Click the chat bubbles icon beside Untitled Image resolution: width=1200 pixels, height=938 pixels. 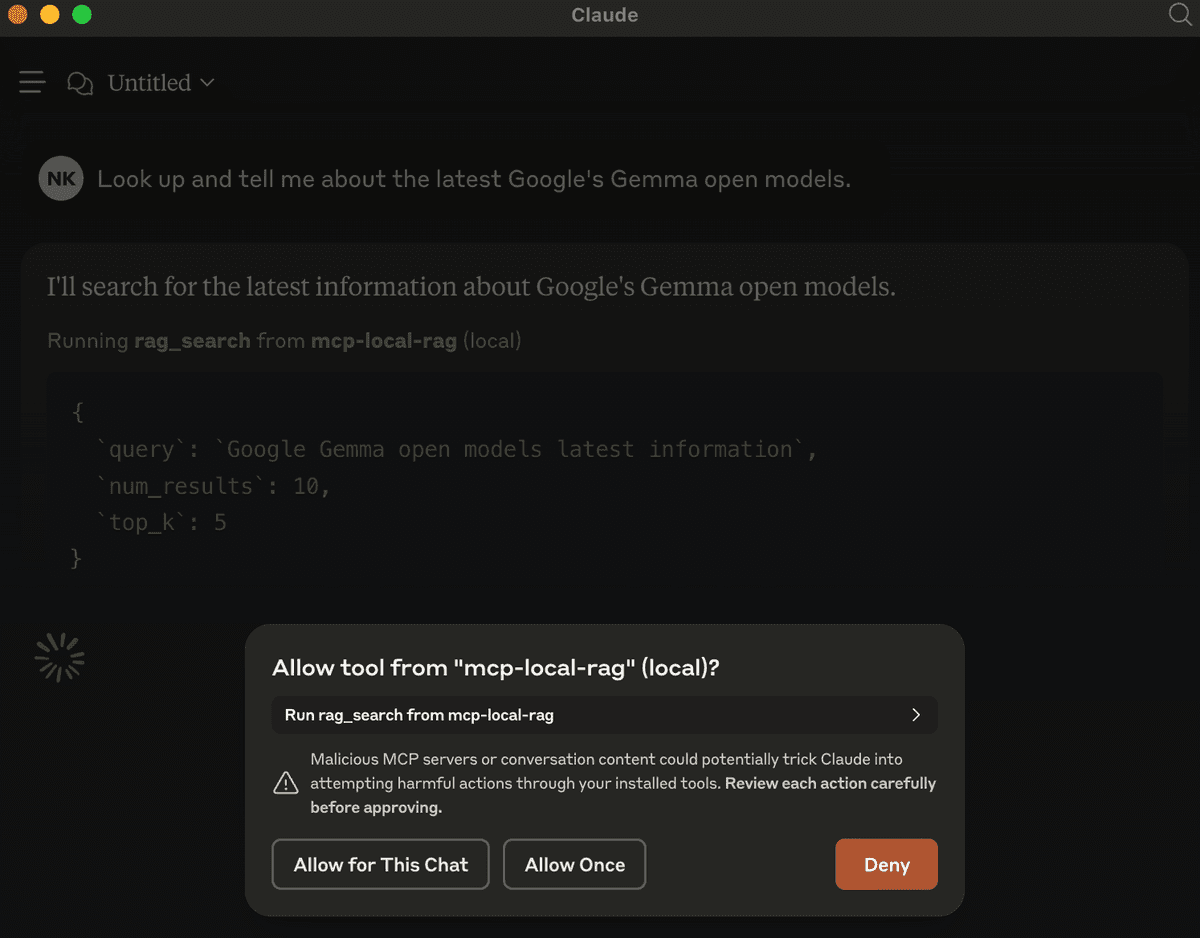tap(80, 83)
